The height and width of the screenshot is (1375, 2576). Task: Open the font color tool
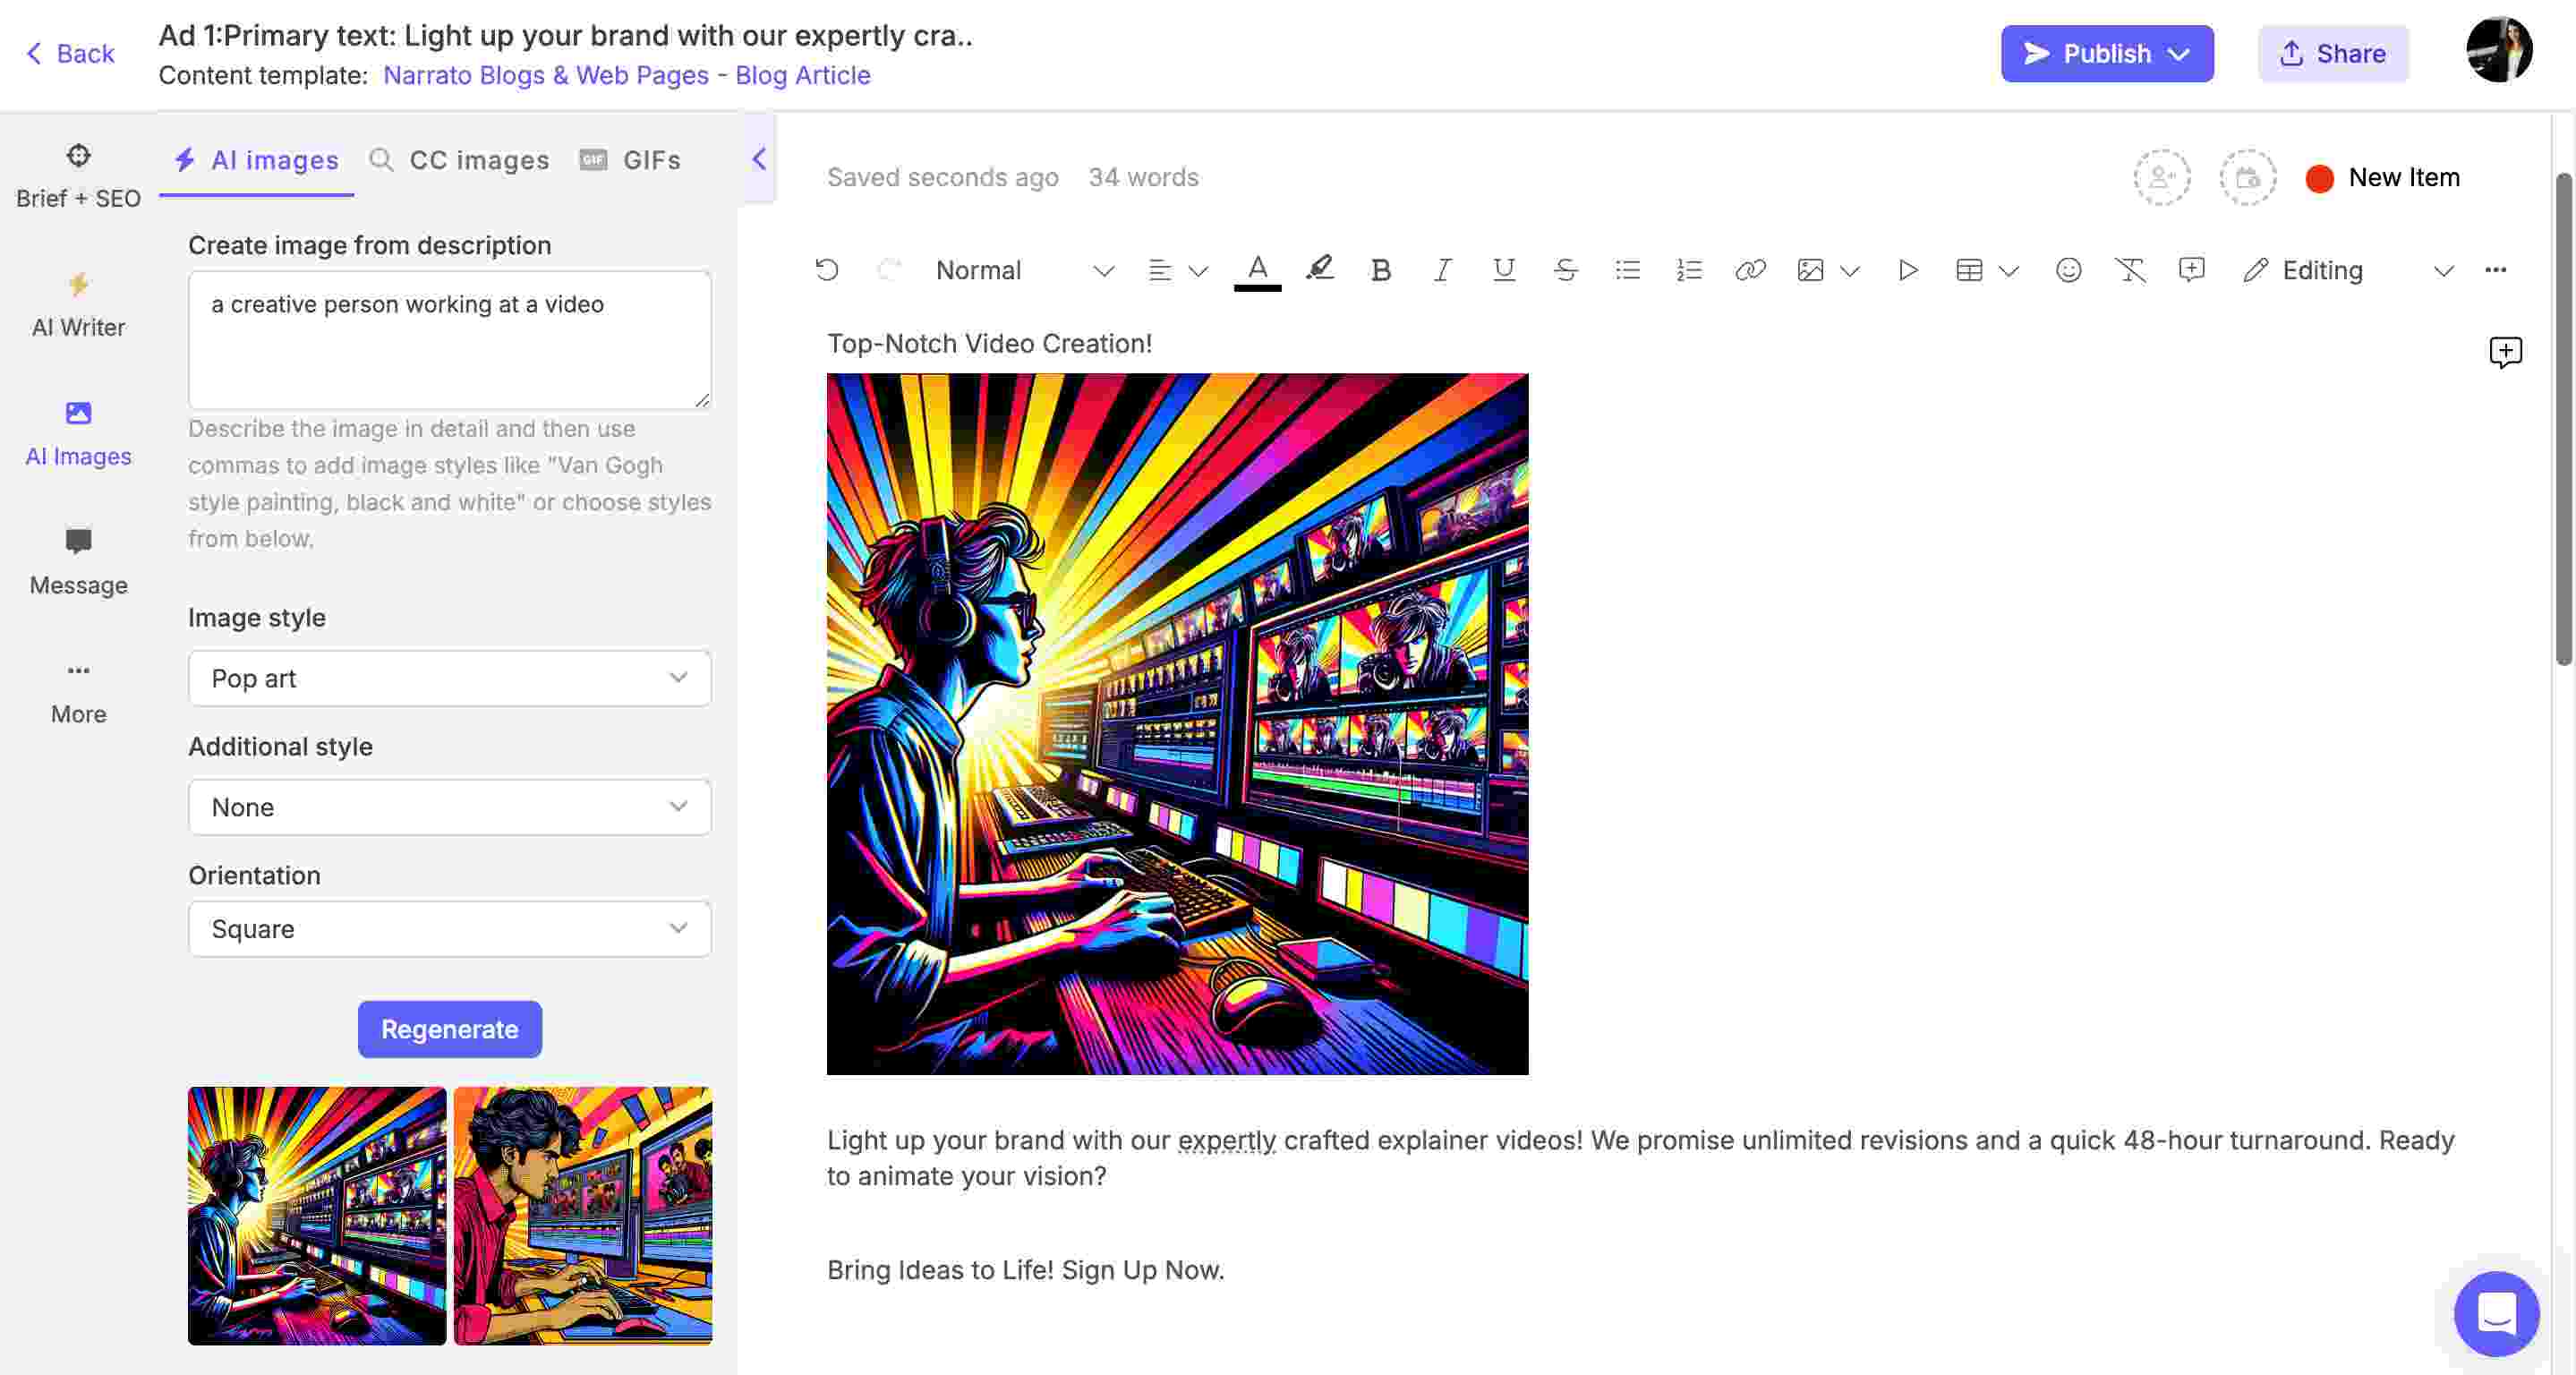[1257, 270]
